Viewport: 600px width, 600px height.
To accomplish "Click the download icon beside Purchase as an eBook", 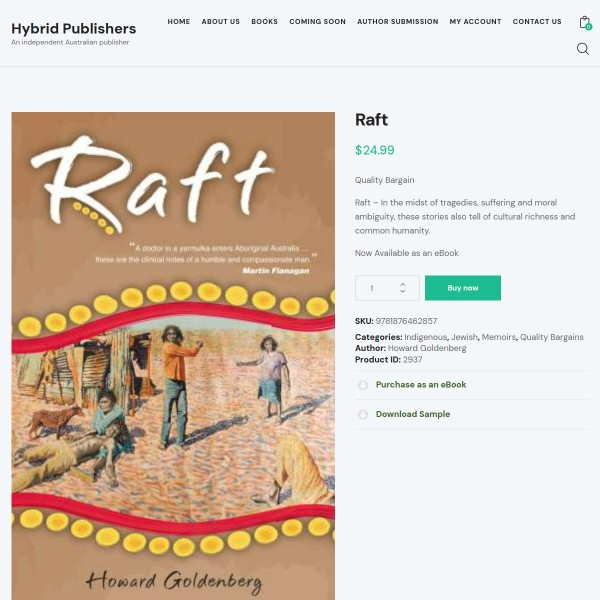I will [363, 385].
